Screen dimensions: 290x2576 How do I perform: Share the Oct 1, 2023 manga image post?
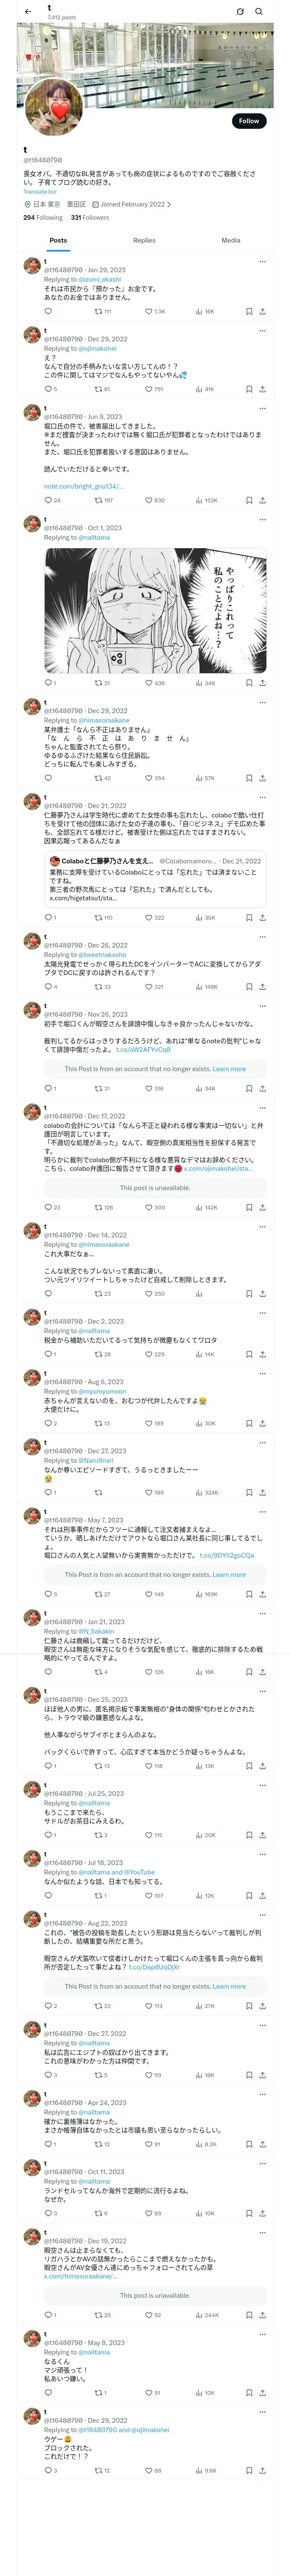coord(262,683)
